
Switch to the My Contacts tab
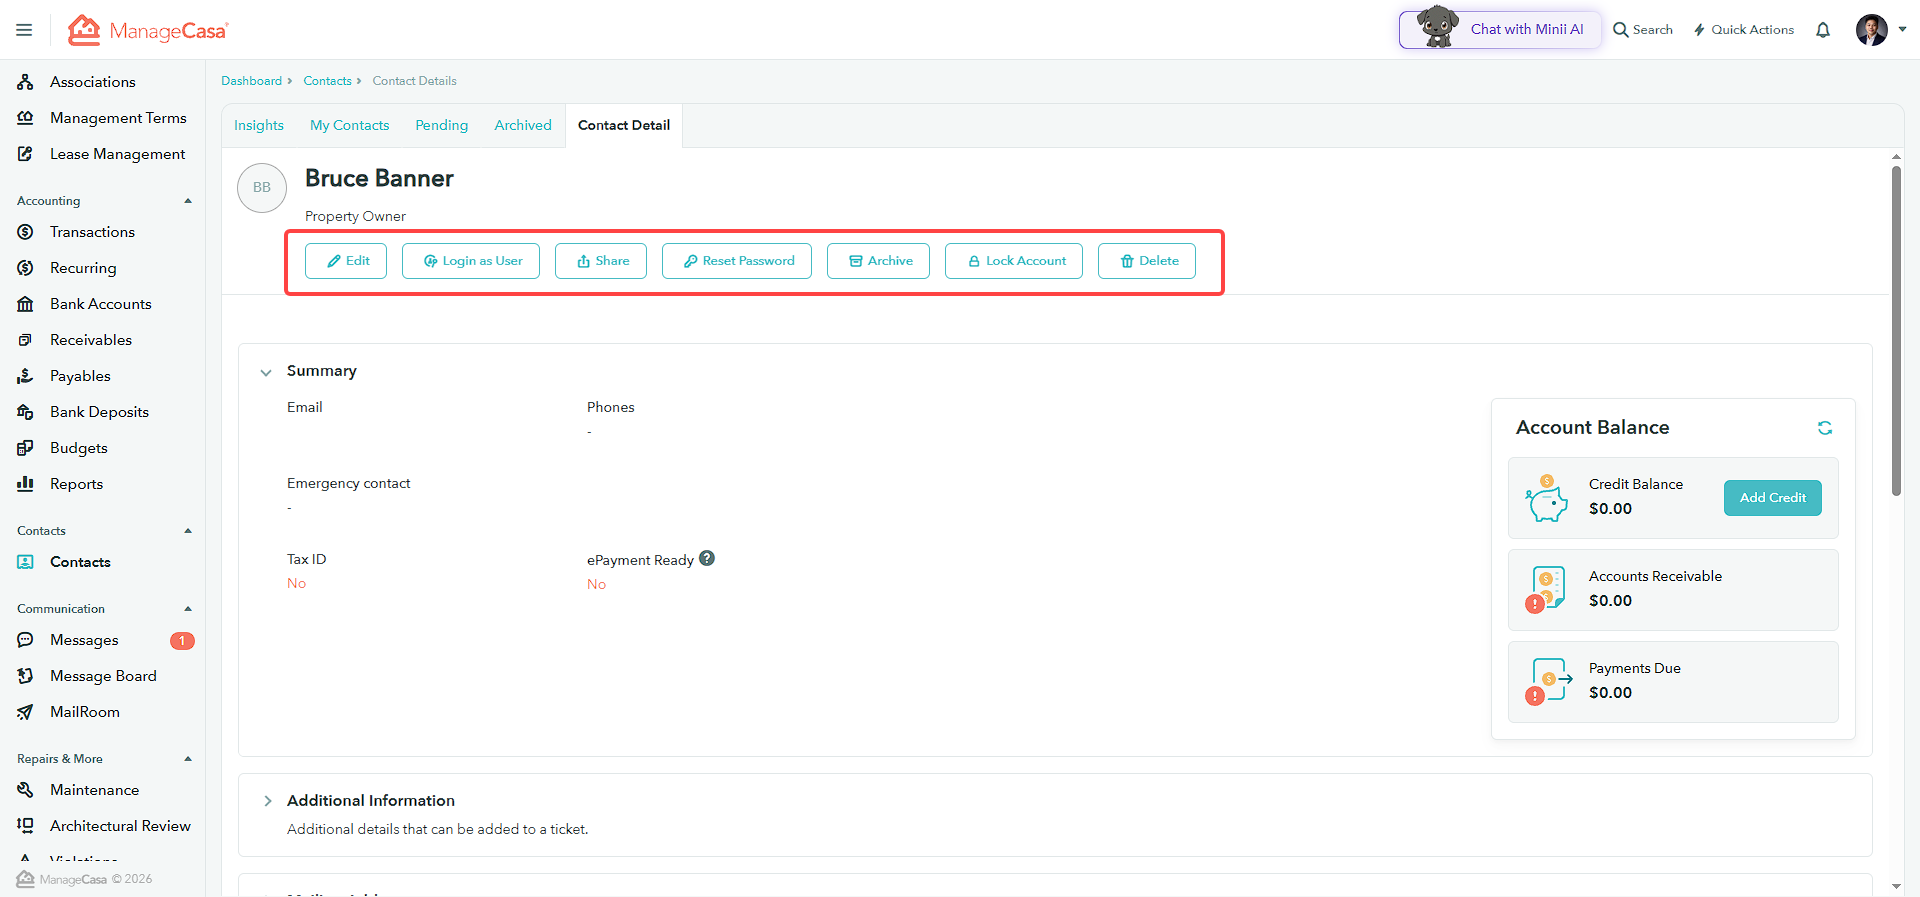click(350, 125)
